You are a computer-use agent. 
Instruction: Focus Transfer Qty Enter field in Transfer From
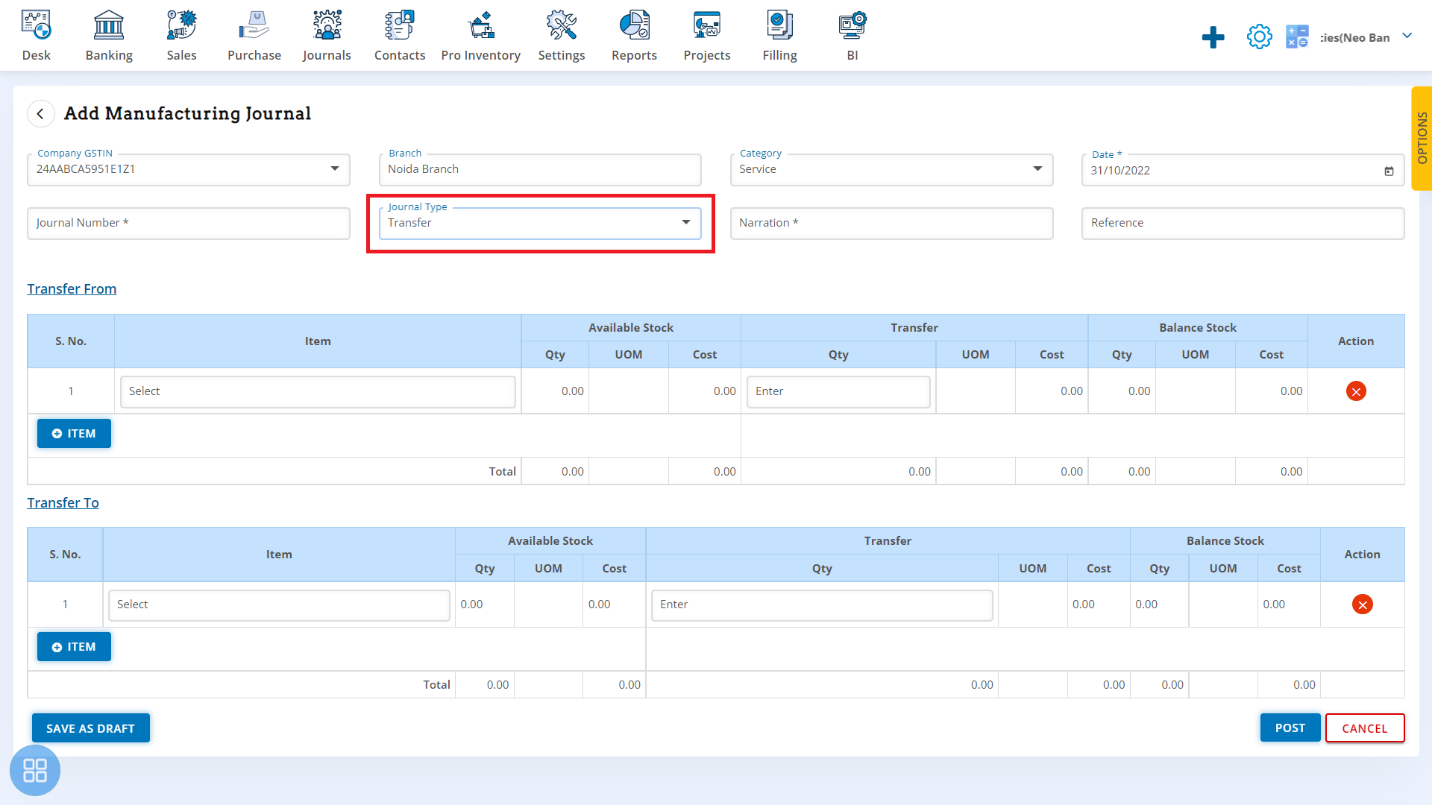pos(838,391)
